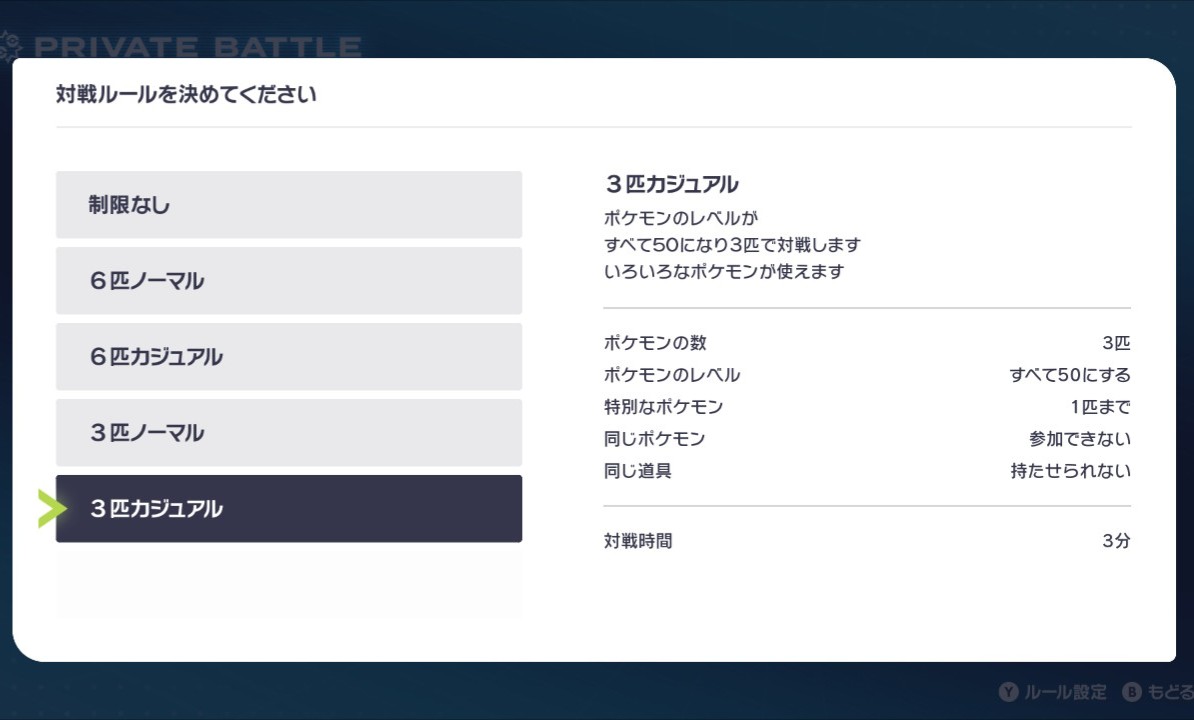
Task: Choose the 6匹ノーマル battle rule
Action: [289, 281]
